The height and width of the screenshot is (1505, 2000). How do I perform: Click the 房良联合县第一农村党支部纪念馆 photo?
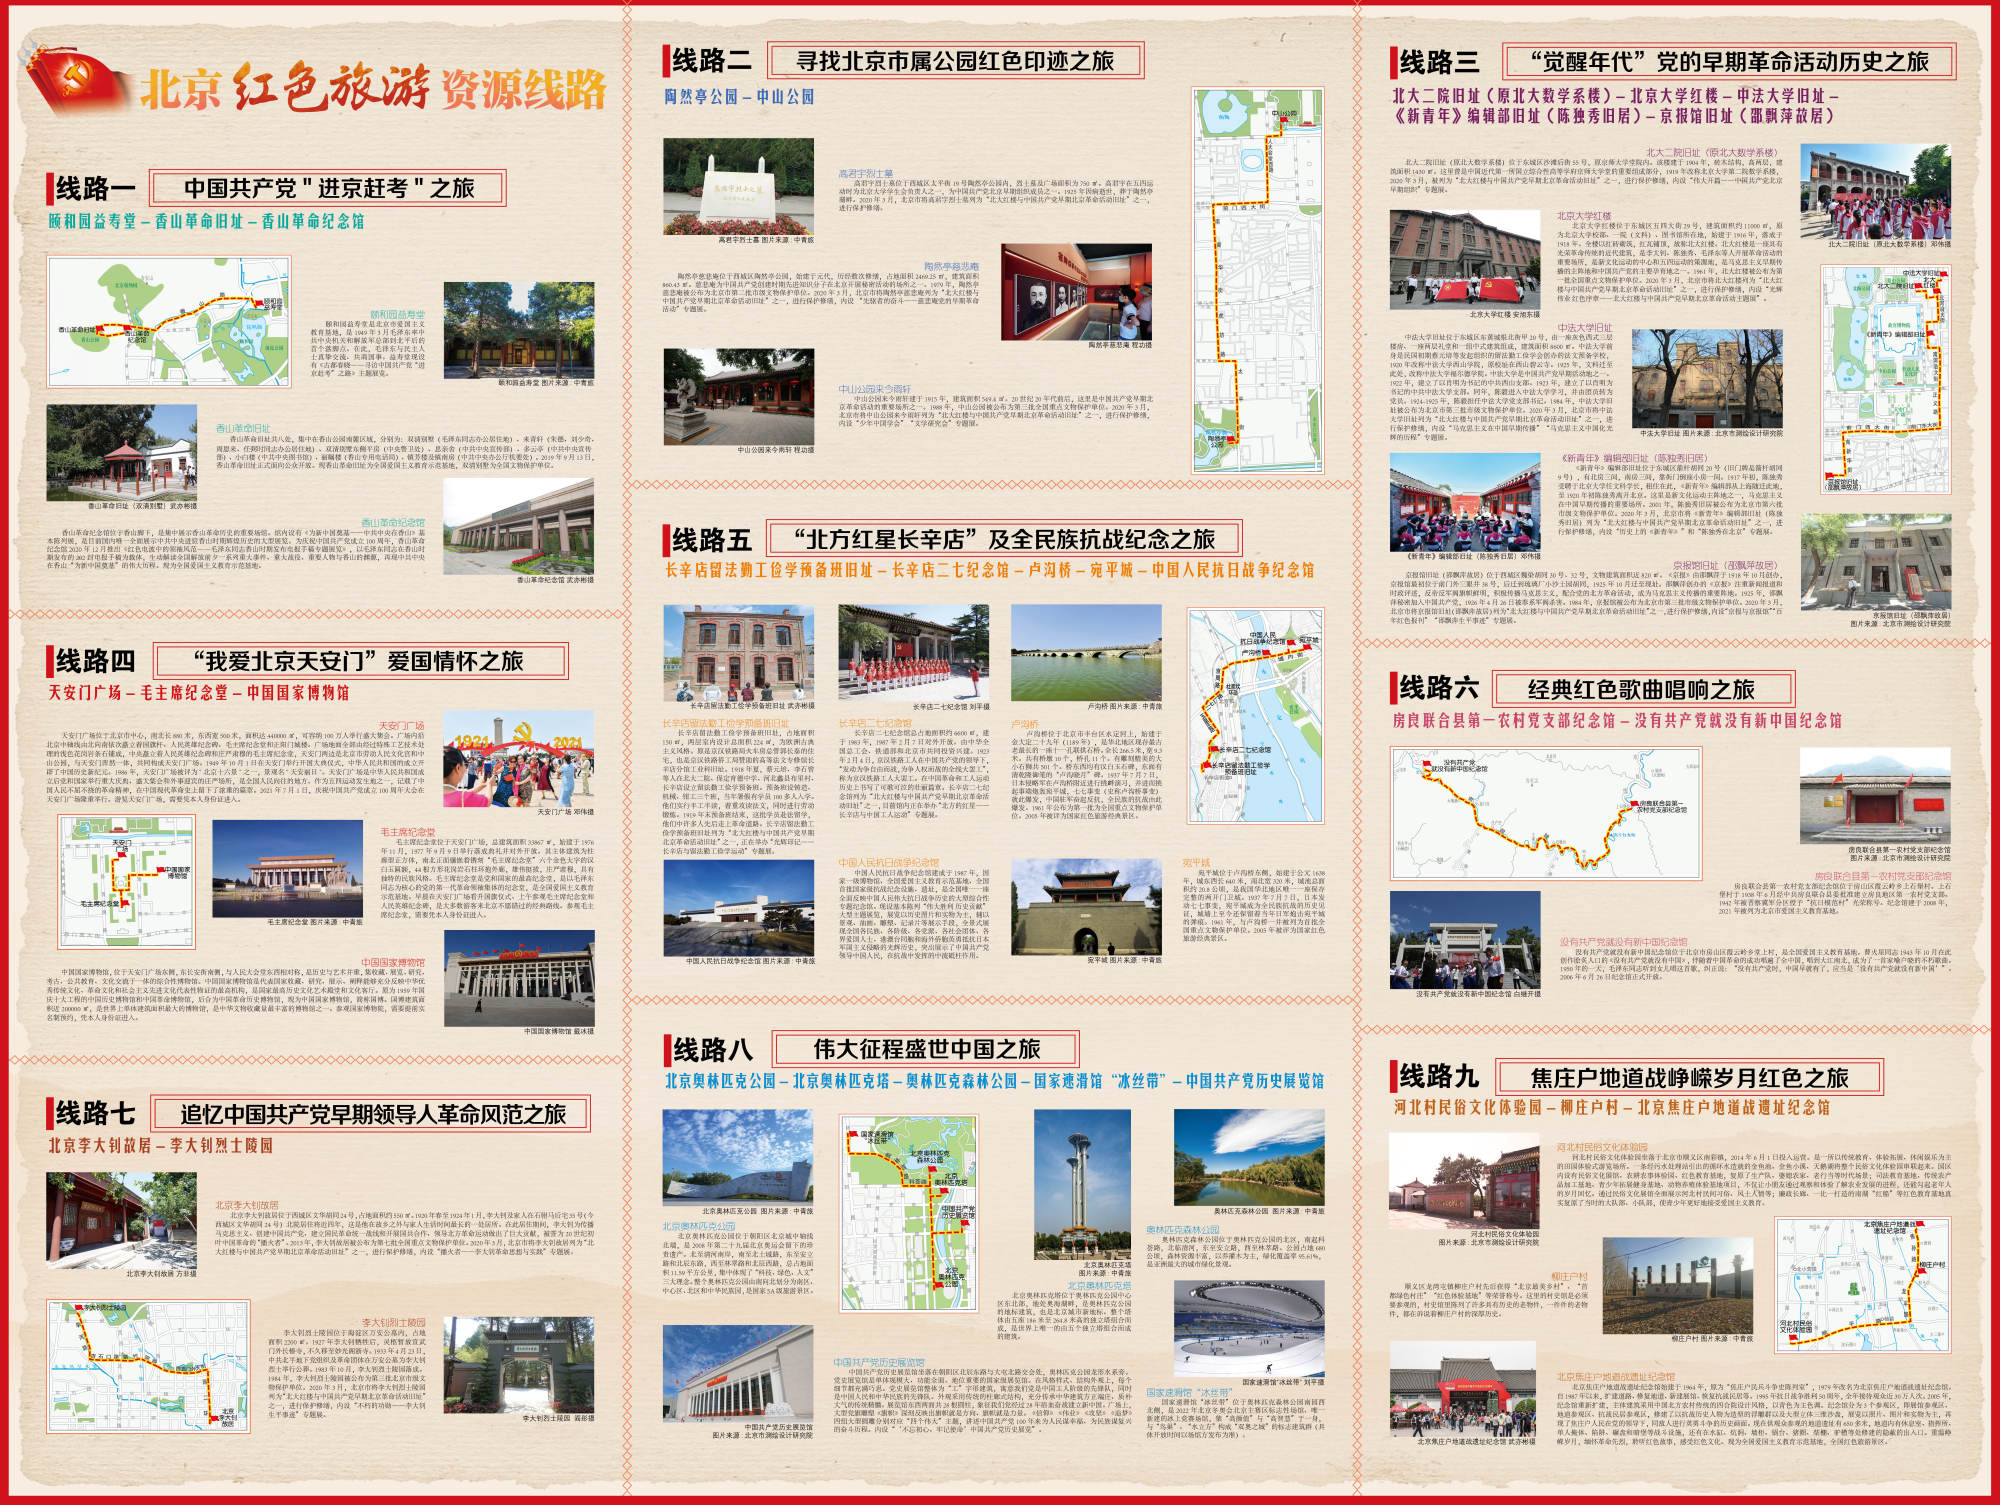coord(1875,797)
